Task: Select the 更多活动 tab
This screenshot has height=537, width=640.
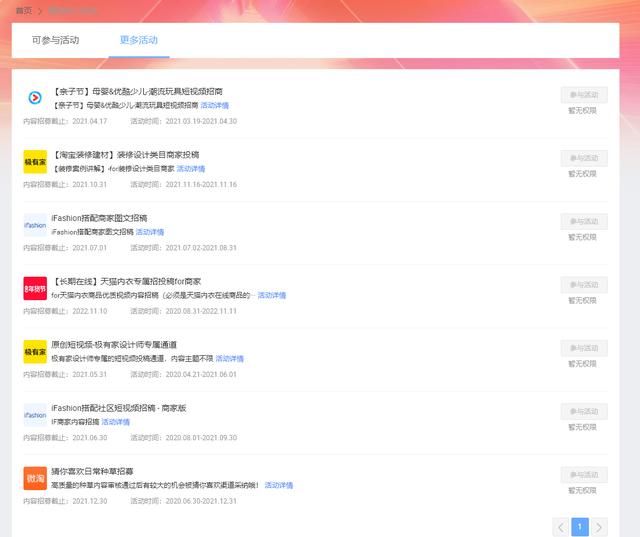Action: pos(139,40)
